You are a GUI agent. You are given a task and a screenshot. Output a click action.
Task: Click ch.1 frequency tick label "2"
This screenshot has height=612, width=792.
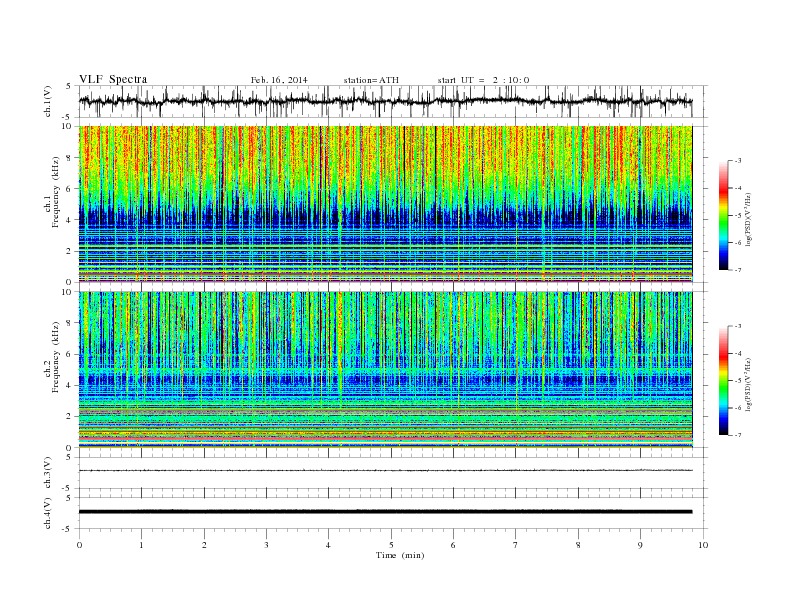69,251
